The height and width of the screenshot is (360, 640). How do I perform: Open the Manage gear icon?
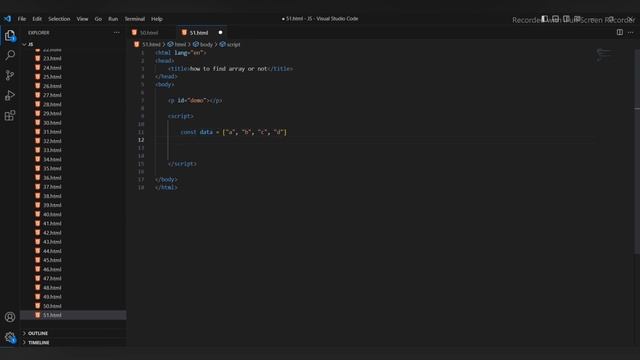coord(10,337)
